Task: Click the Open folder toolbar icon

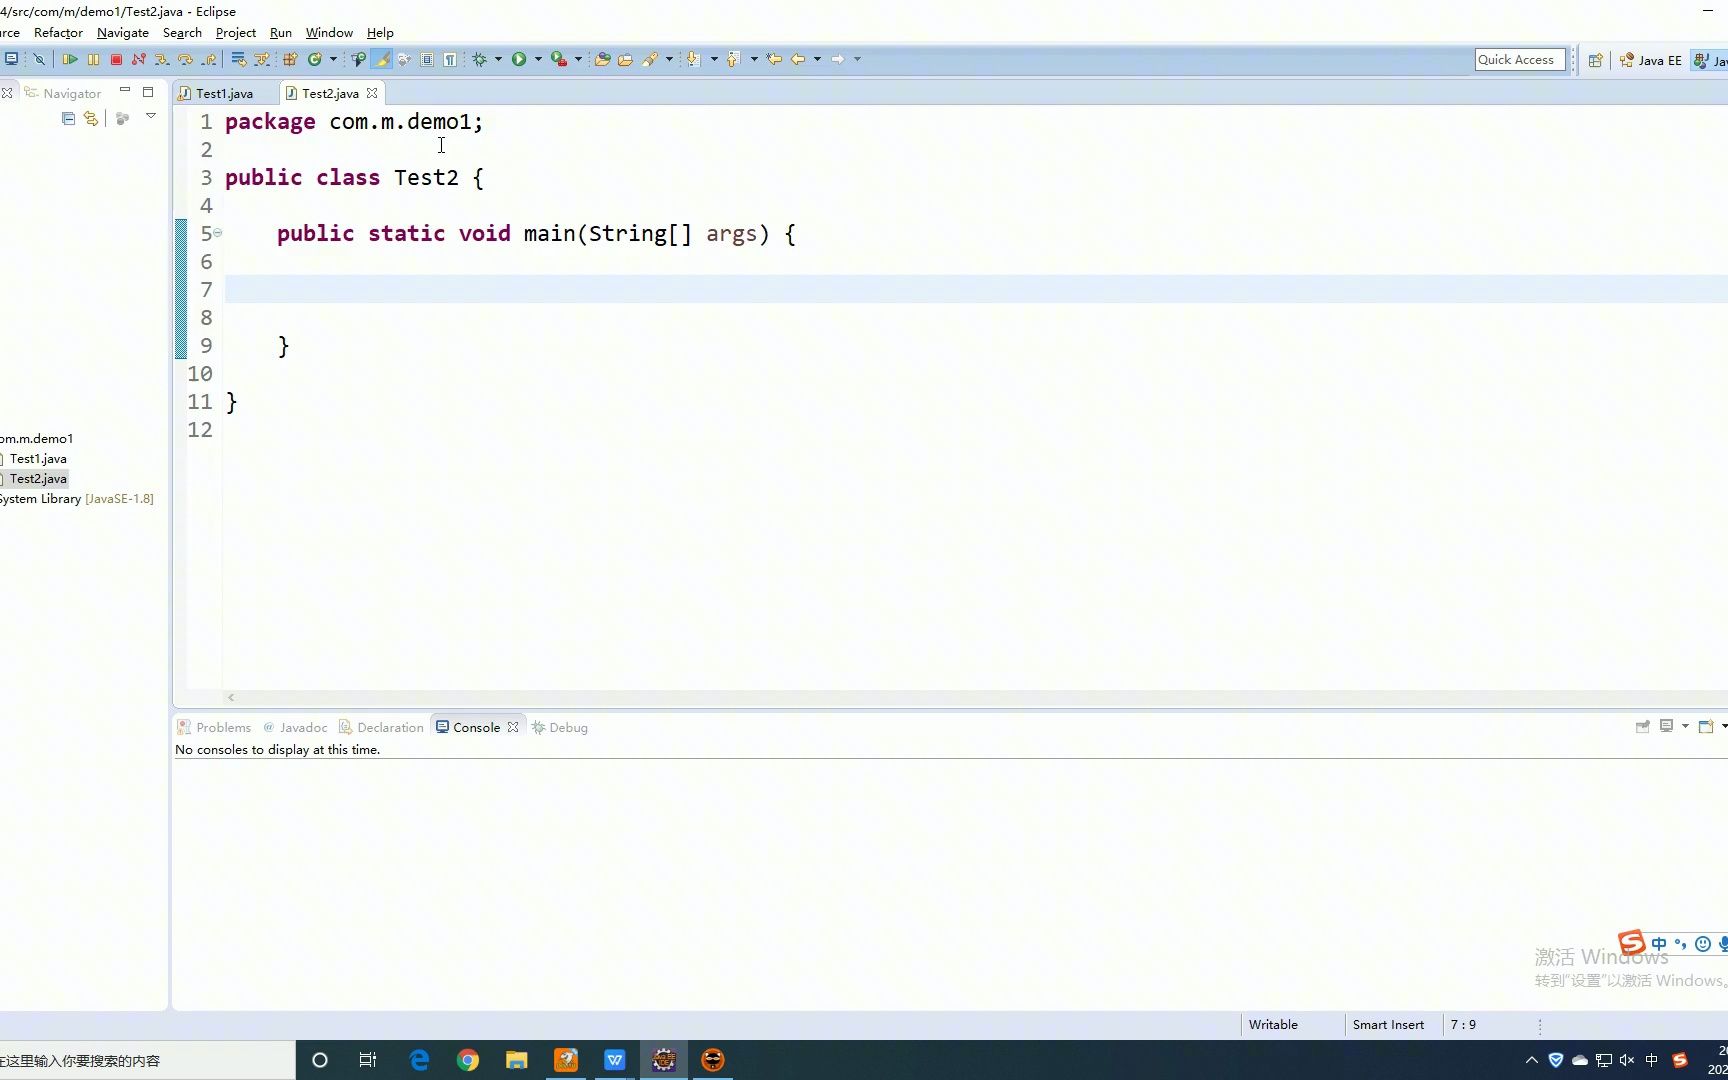Action: [625, 60]
